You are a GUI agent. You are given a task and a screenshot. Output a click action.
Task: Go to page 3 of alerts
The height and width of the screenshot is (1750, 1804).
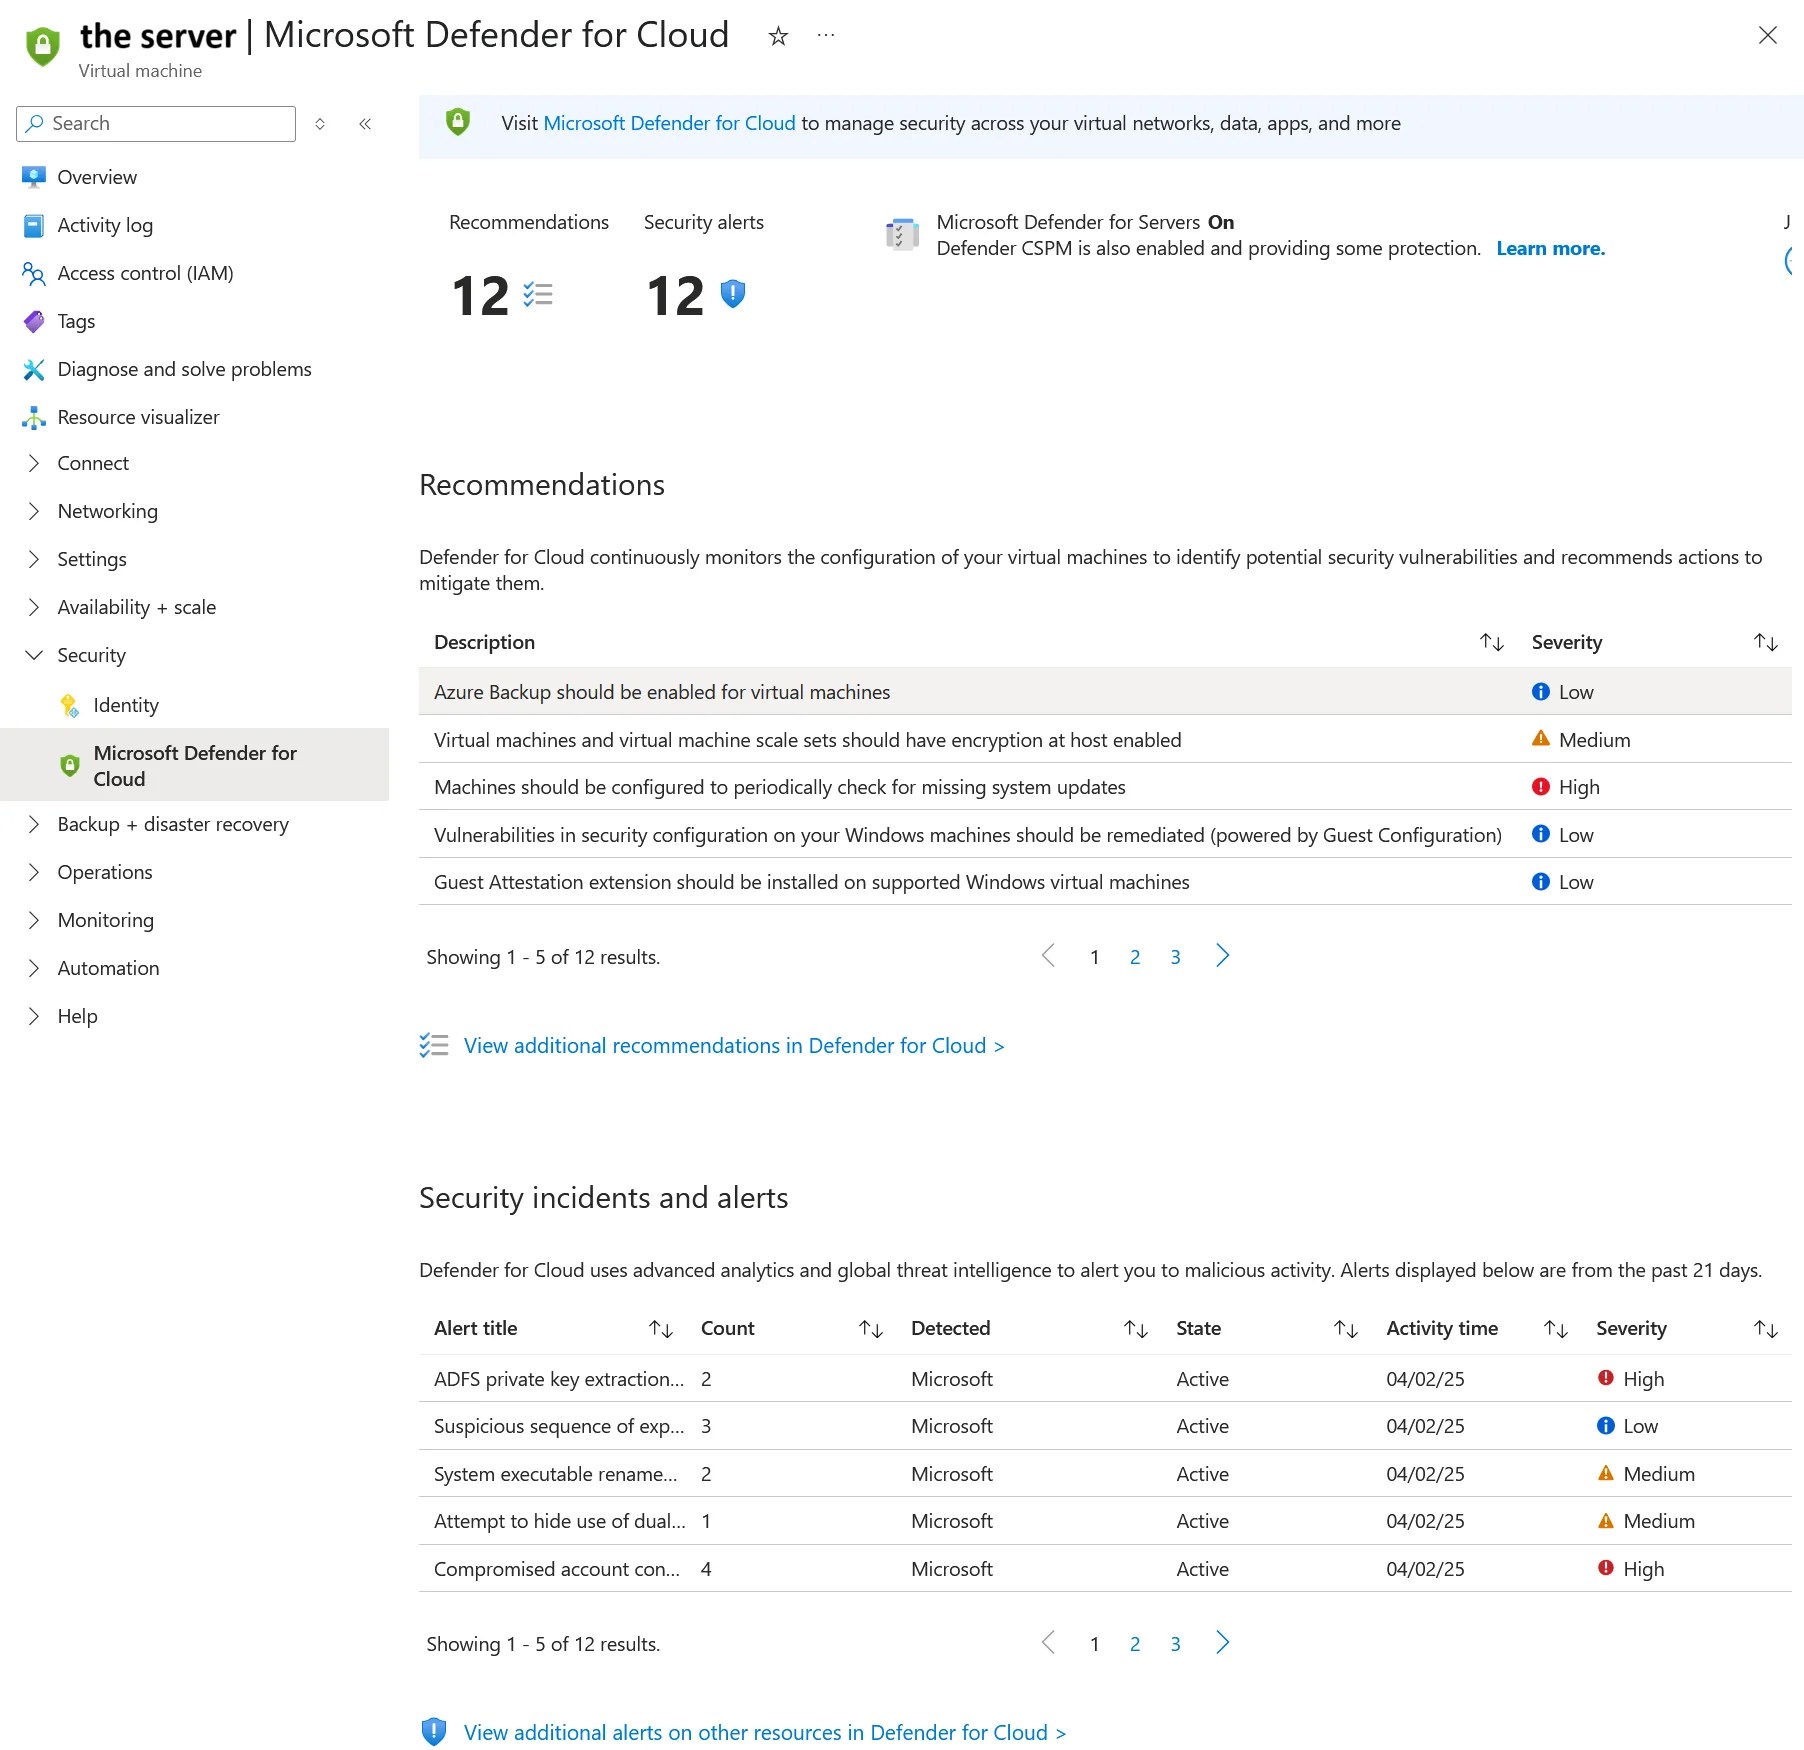point(1175,1644)
